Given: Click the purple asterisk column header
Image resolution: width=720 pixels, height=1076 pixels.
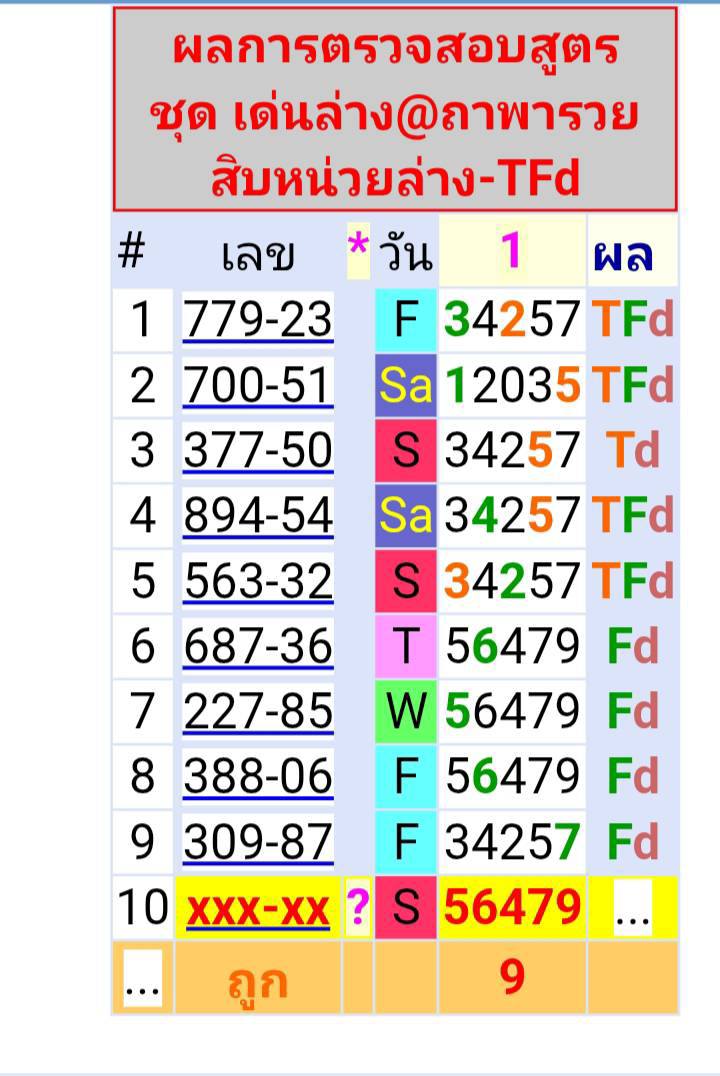Looking at the screenshot, I should pyautogui.click(x=357, y=252).
